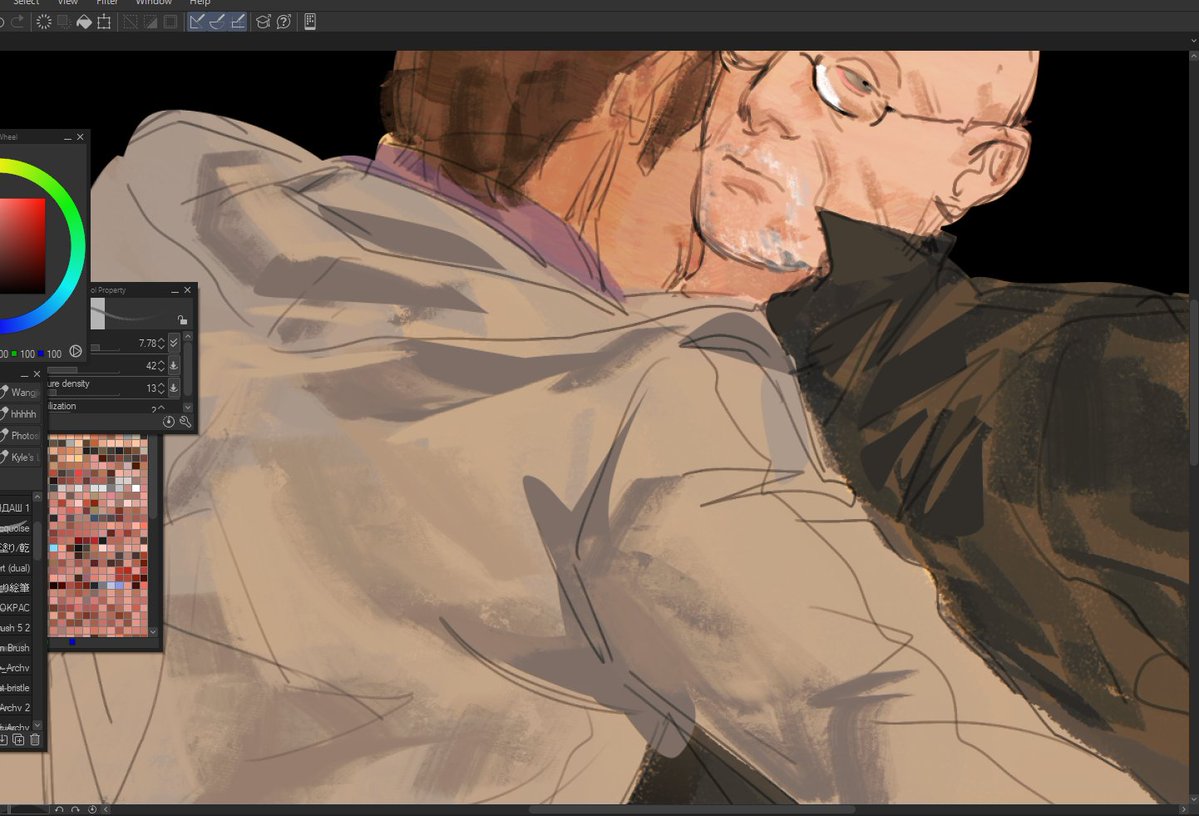Click the Clear (sparkle) icon in the command bar
Image resolution: width=1199 pixels, height=816 pixels.
pyautogui.click(x=44, y=22)
